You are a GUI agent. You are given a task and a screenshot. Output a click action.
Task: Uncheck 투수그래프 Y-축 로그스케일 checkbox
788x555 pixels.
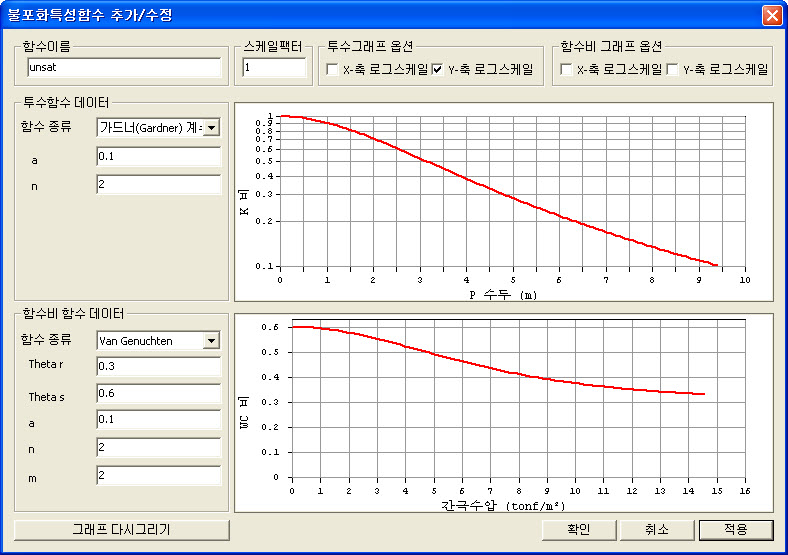tap(438, 69)
